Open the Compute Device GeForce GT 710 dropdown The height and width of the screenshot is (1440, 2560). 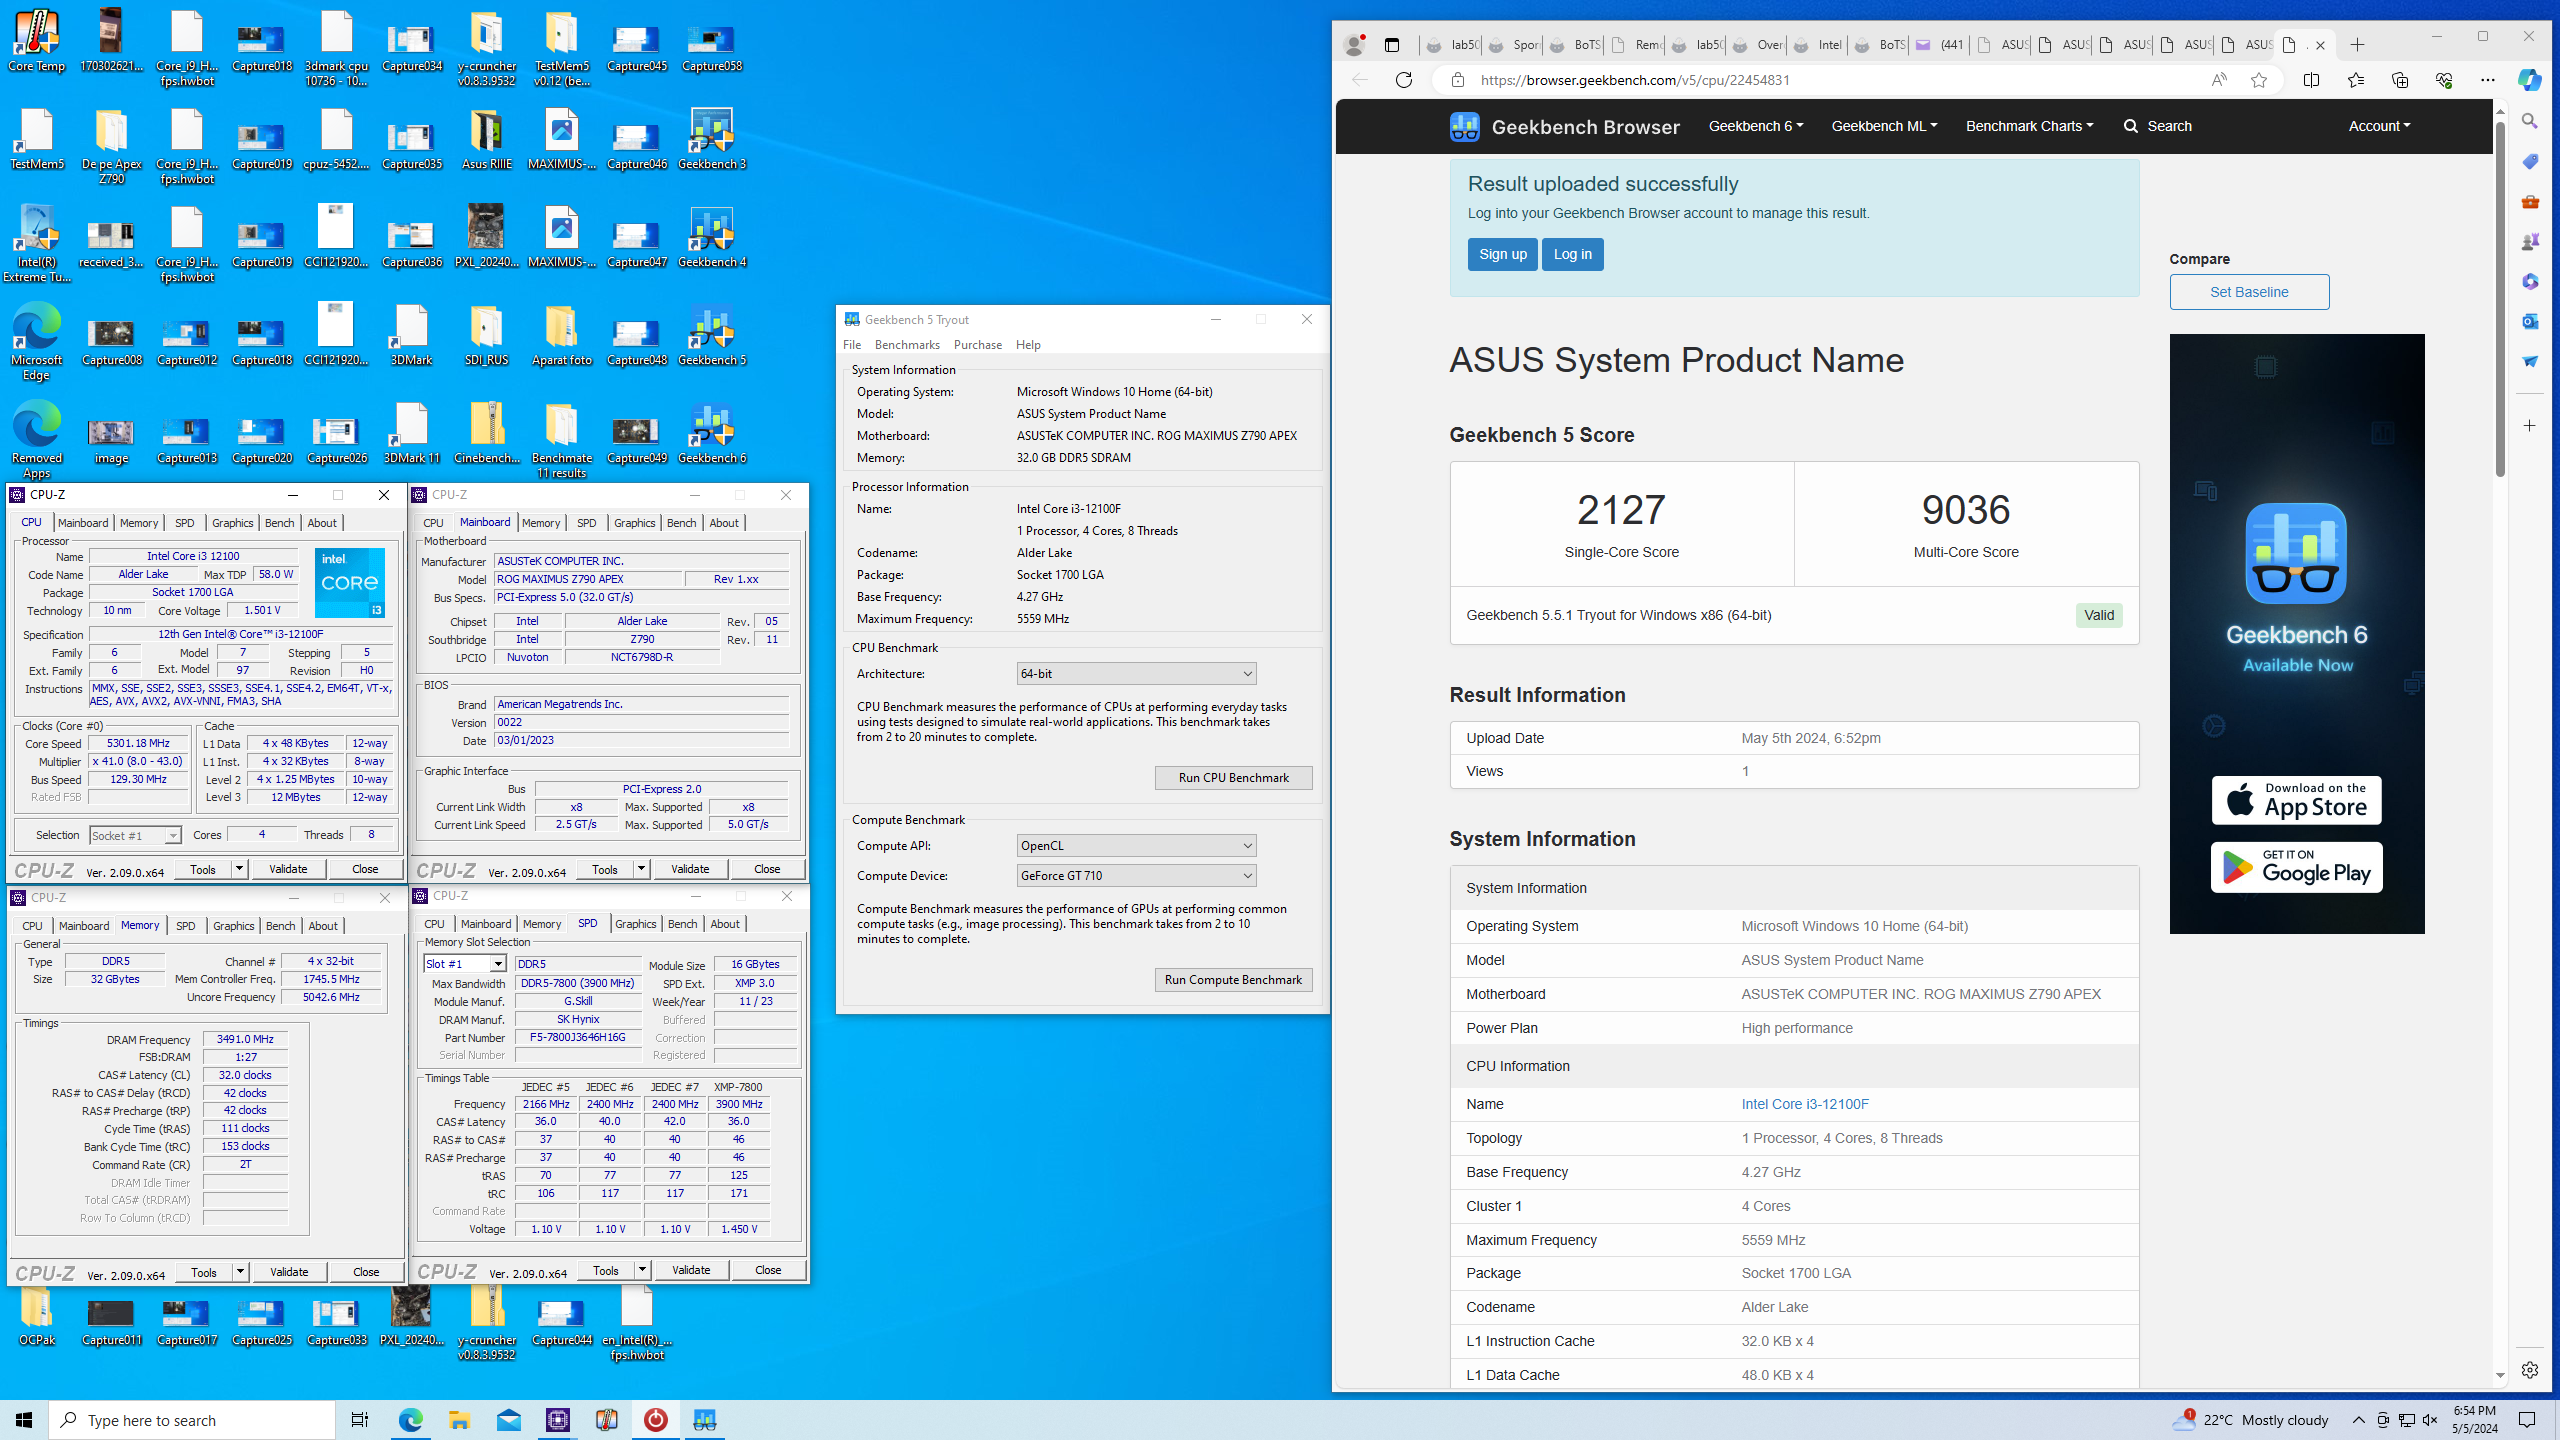1136,876
